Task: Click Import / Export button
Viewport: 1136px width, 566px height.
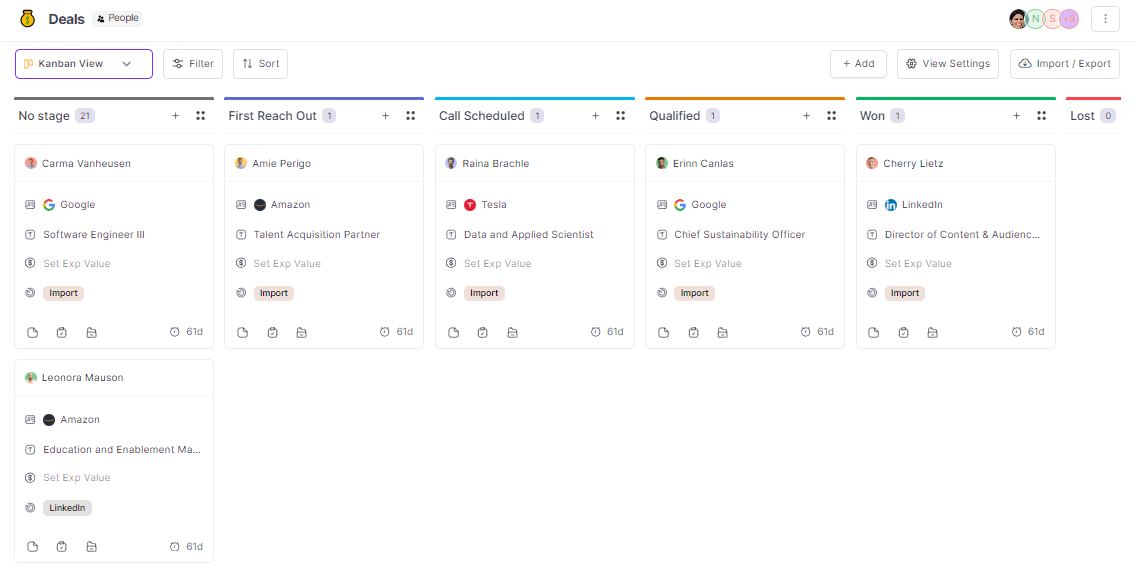Action: tap(1065, 64)
